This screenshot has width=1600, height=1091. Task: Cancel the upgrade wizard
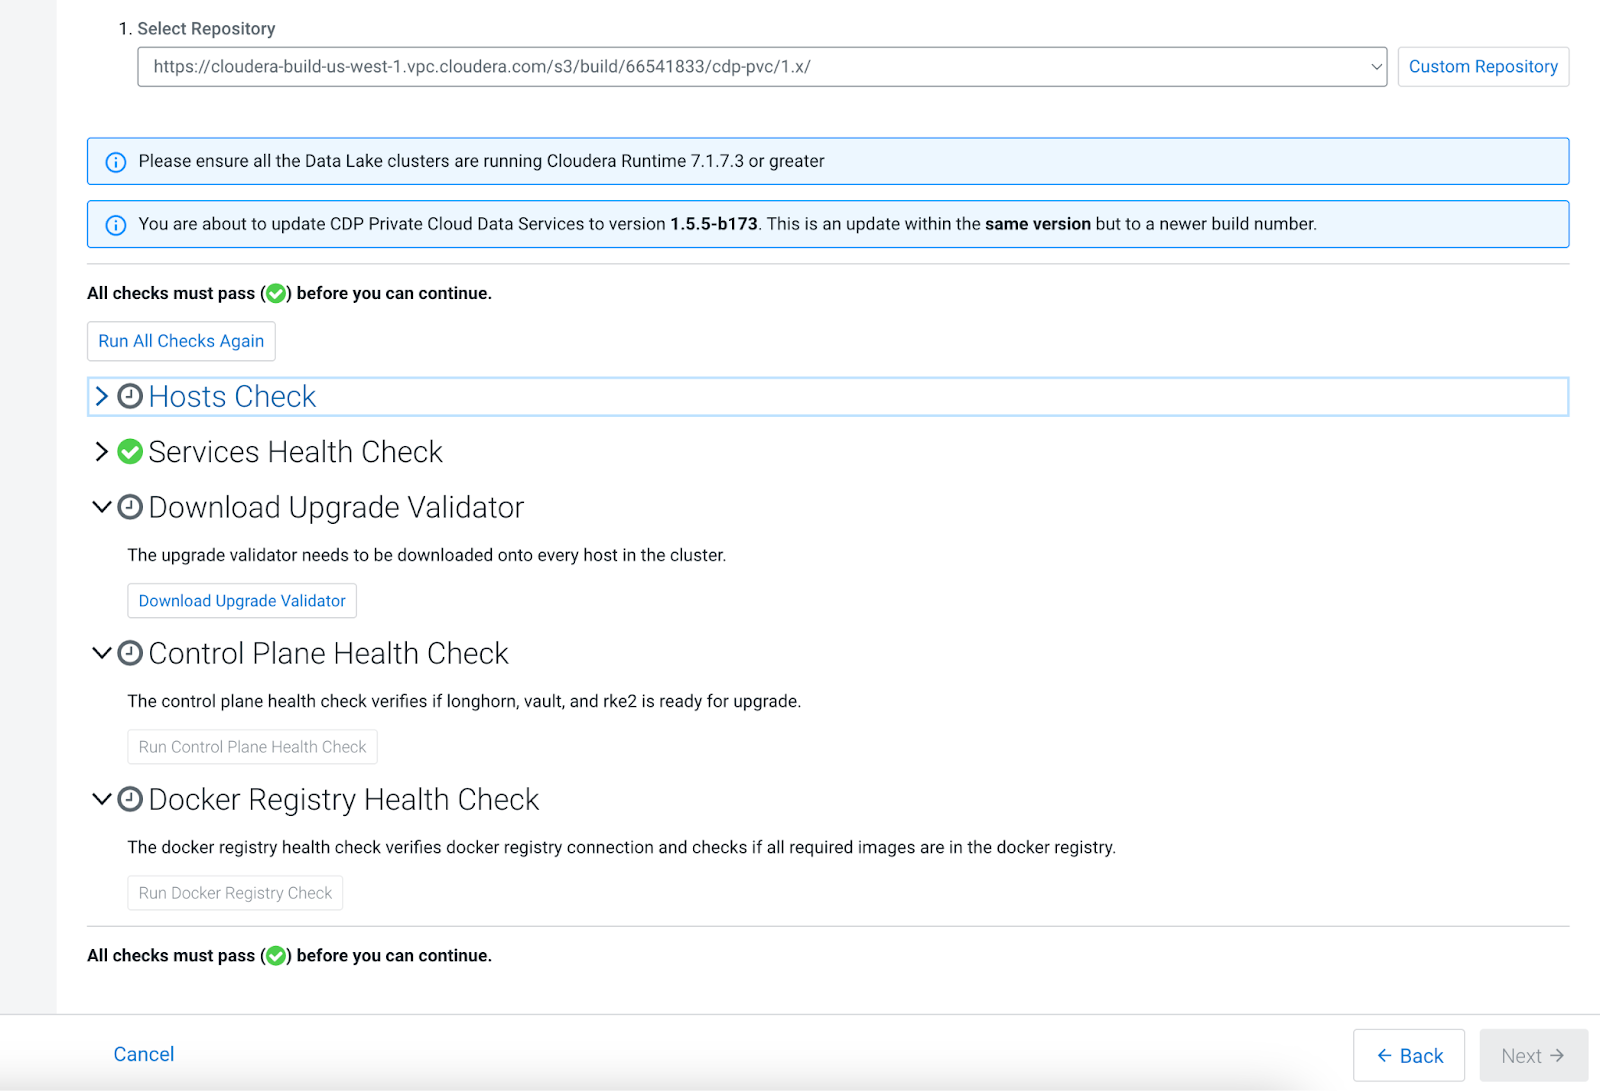coord(144,1054)
